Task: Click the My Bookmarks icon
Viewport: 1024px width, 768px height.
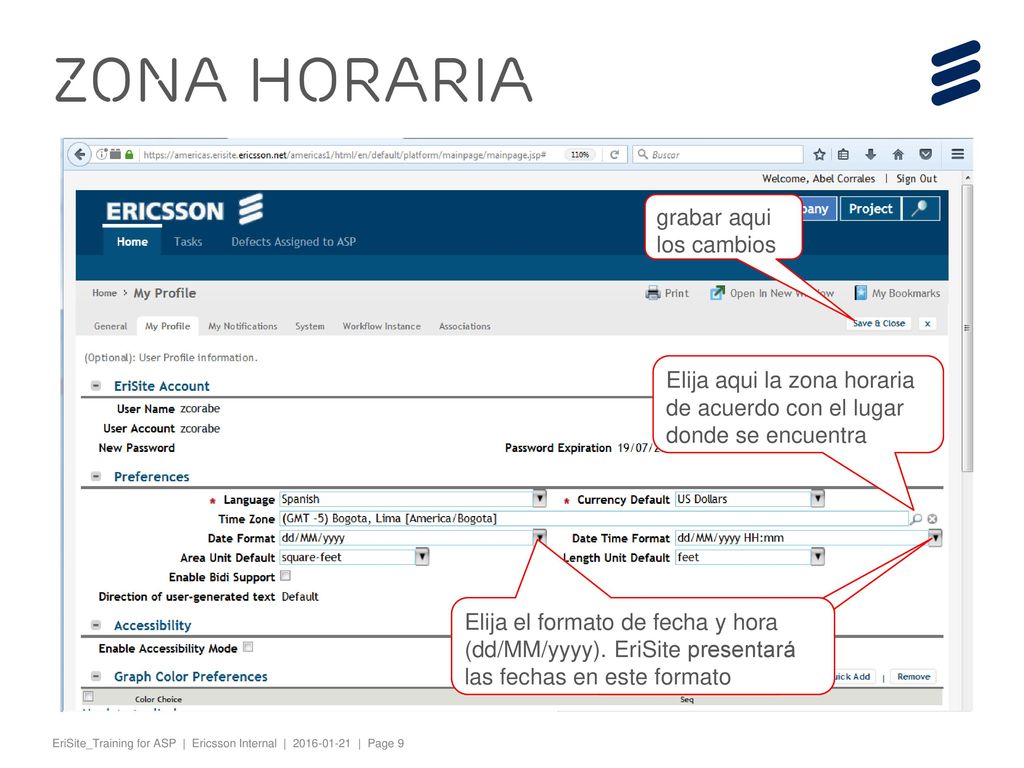Action: 861,293
